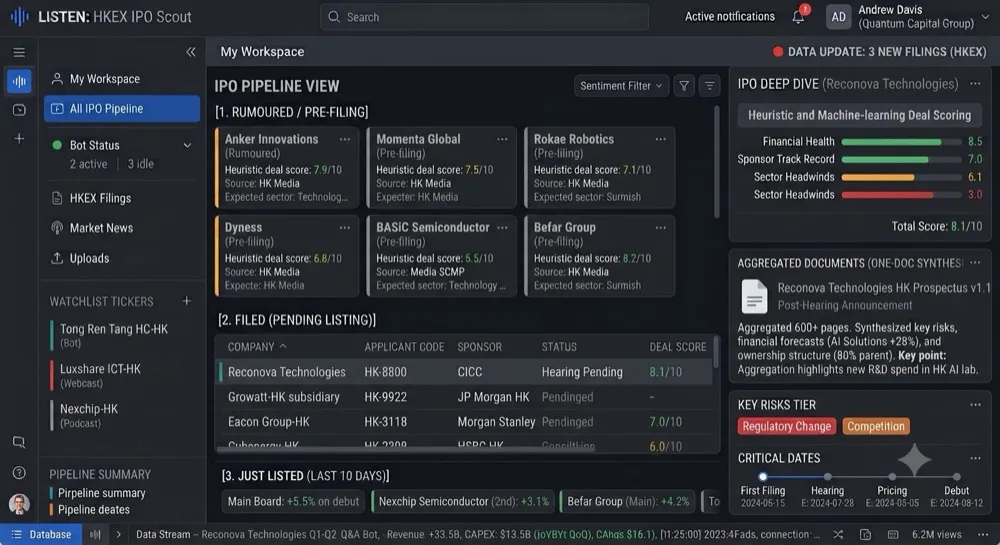Image resolution: width=1000 pixels, height=545 pixels.
Task: Open the user account dropdown chevron
Action: pos(986,17)
